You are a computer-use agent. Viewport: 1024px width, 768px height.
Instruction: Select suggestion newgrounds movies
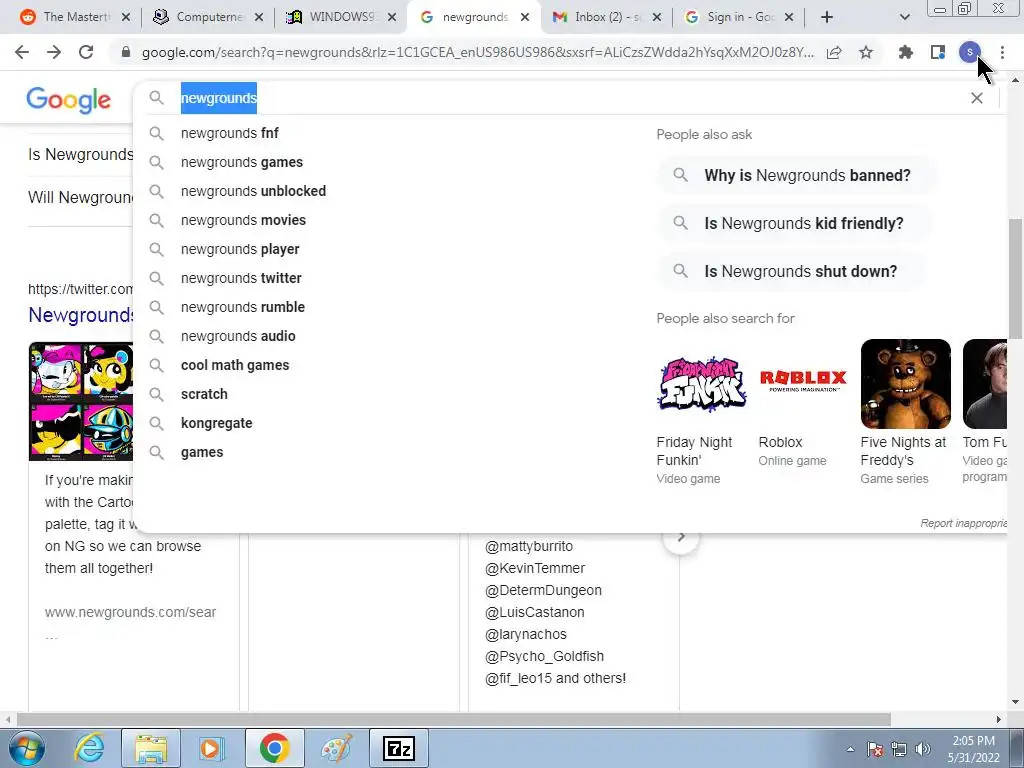[x=243, y=220]
